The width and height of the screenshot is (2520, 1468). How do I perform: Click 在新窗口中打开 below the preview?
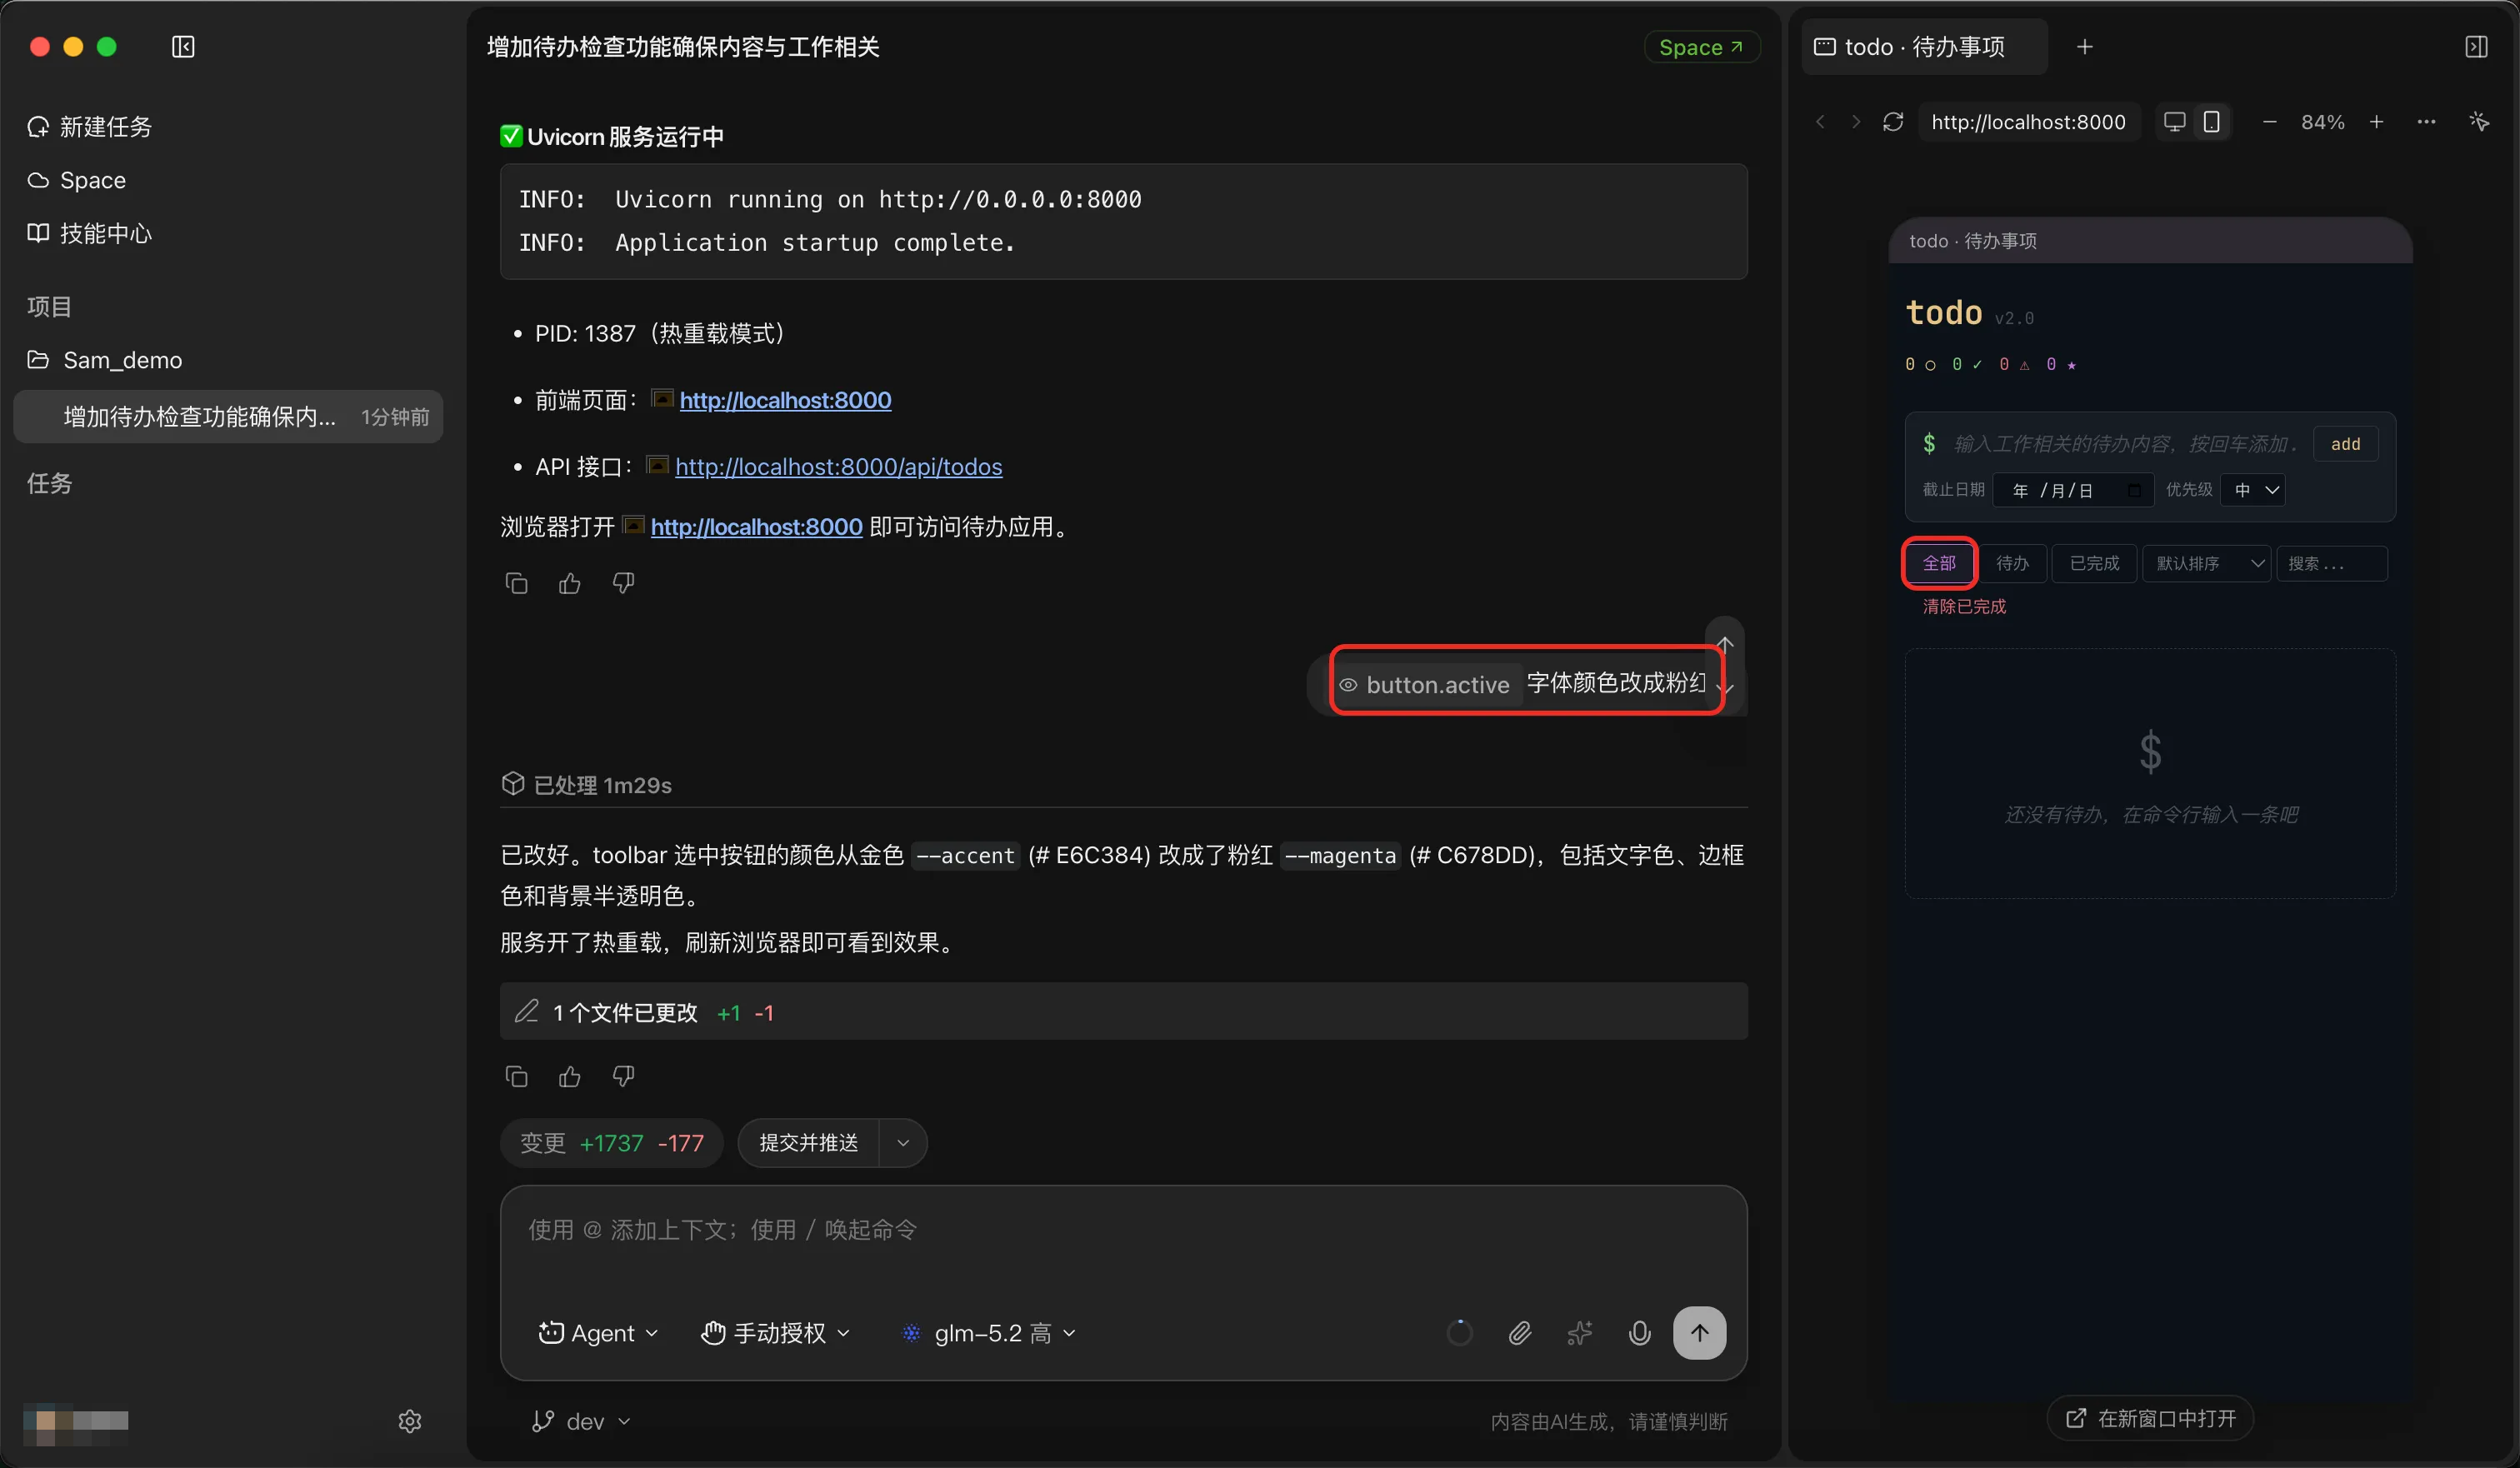pos(2150,1418)
